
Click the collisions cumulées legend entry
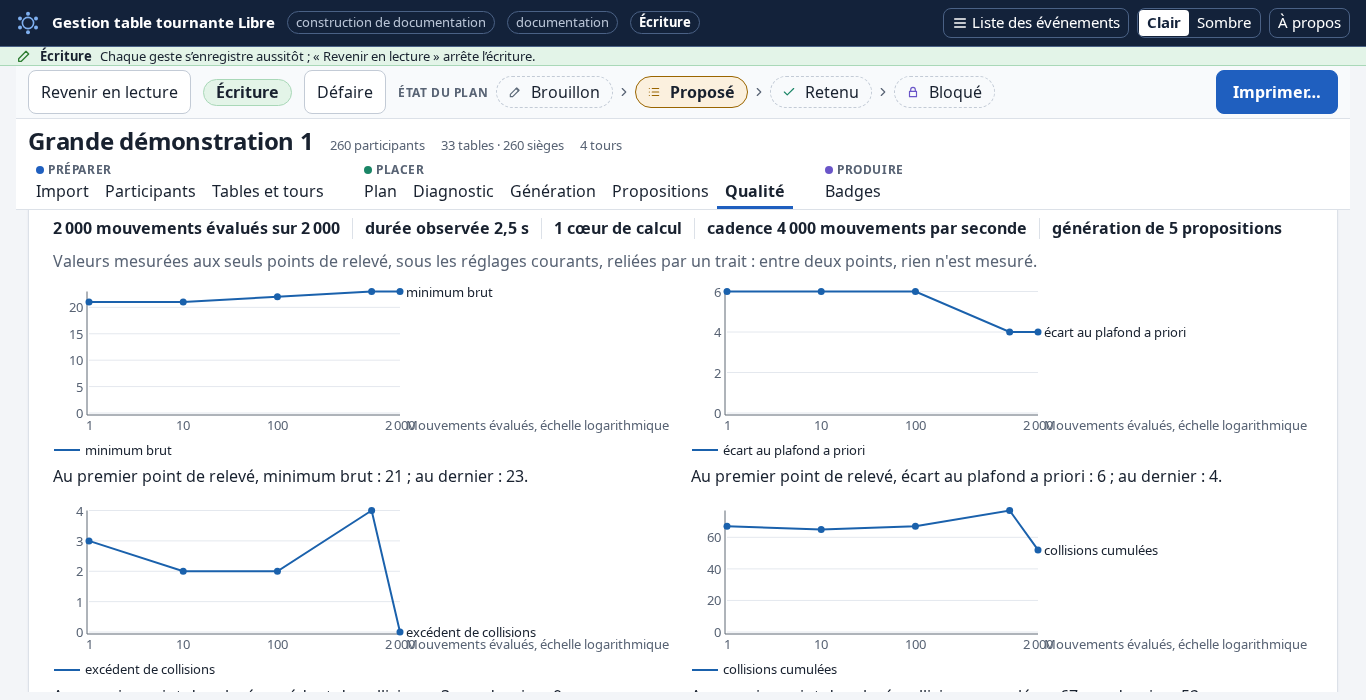[765, 669]
